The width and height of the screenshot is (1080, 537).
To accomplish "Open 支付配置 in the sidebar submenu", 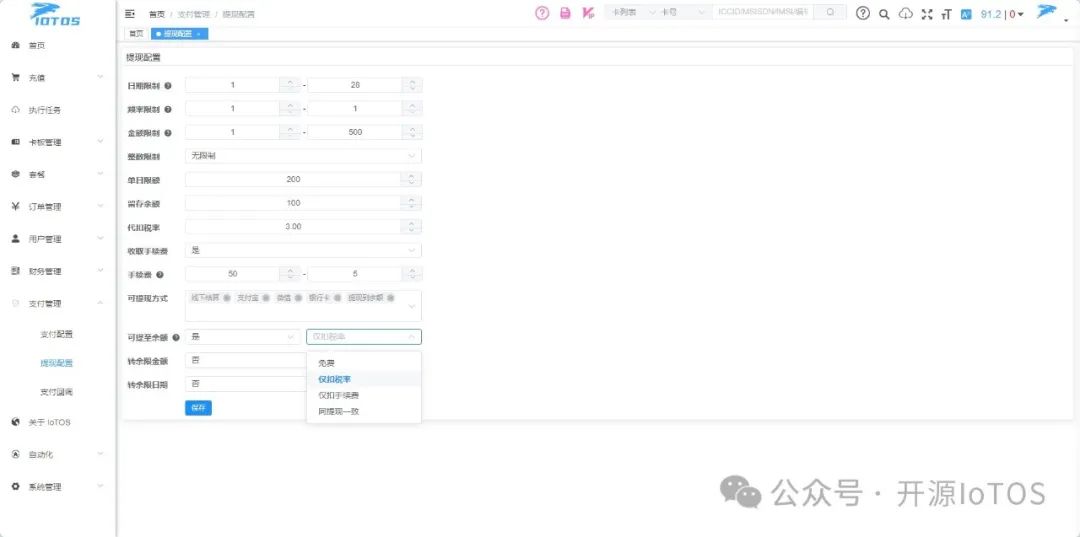I will [x=56, y=334].
